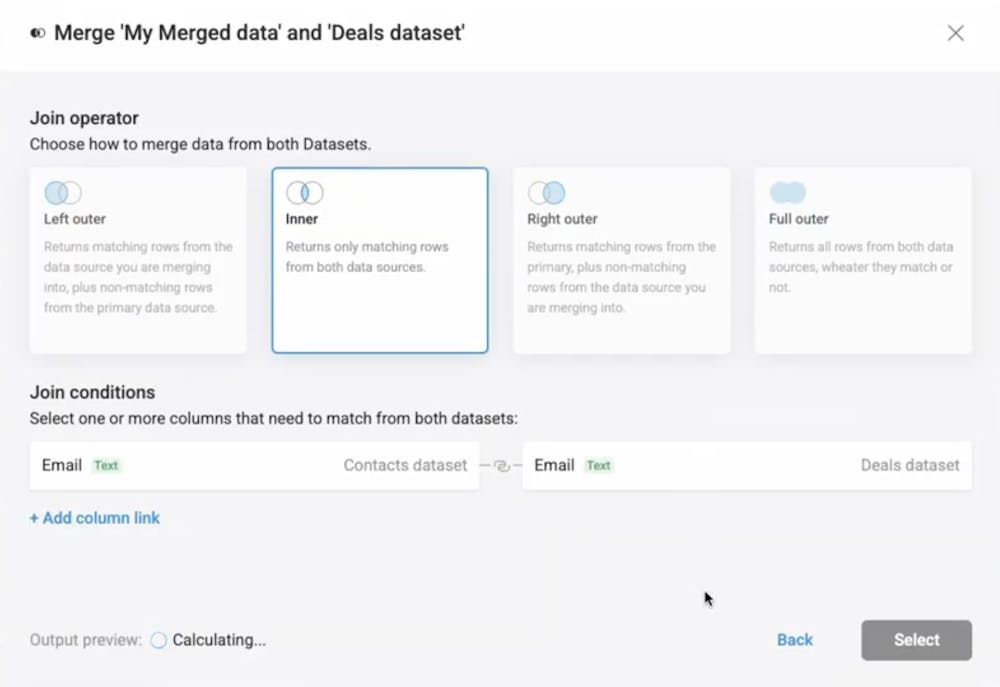The width and height of the screenshot is (1000, 687).
Task: Select the Right outer join operator
Action: point(620,258)
